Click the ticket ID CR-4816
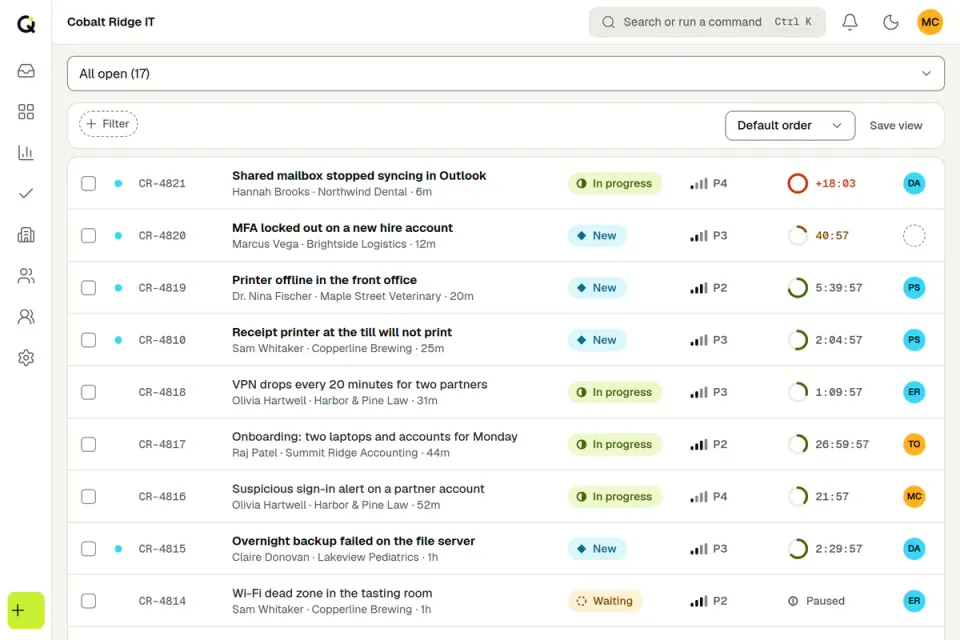 [162, 497]
